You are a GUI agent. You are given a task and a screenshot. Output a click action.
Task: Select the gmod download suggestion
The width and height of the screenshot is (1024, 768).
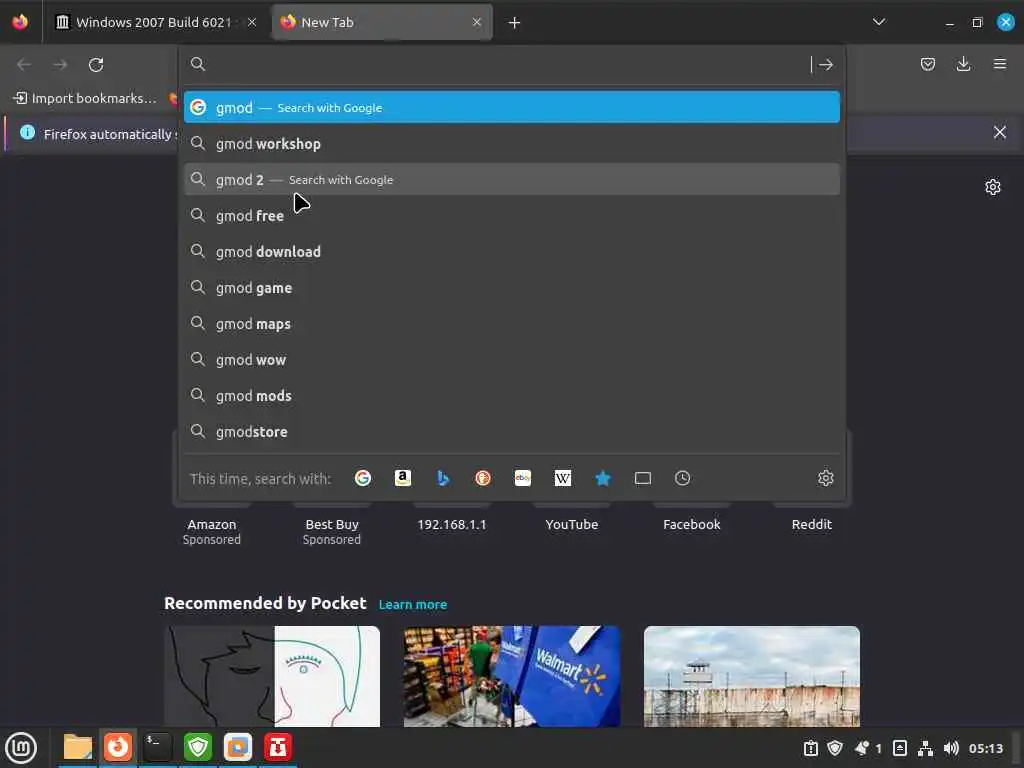tap(511, 251)
